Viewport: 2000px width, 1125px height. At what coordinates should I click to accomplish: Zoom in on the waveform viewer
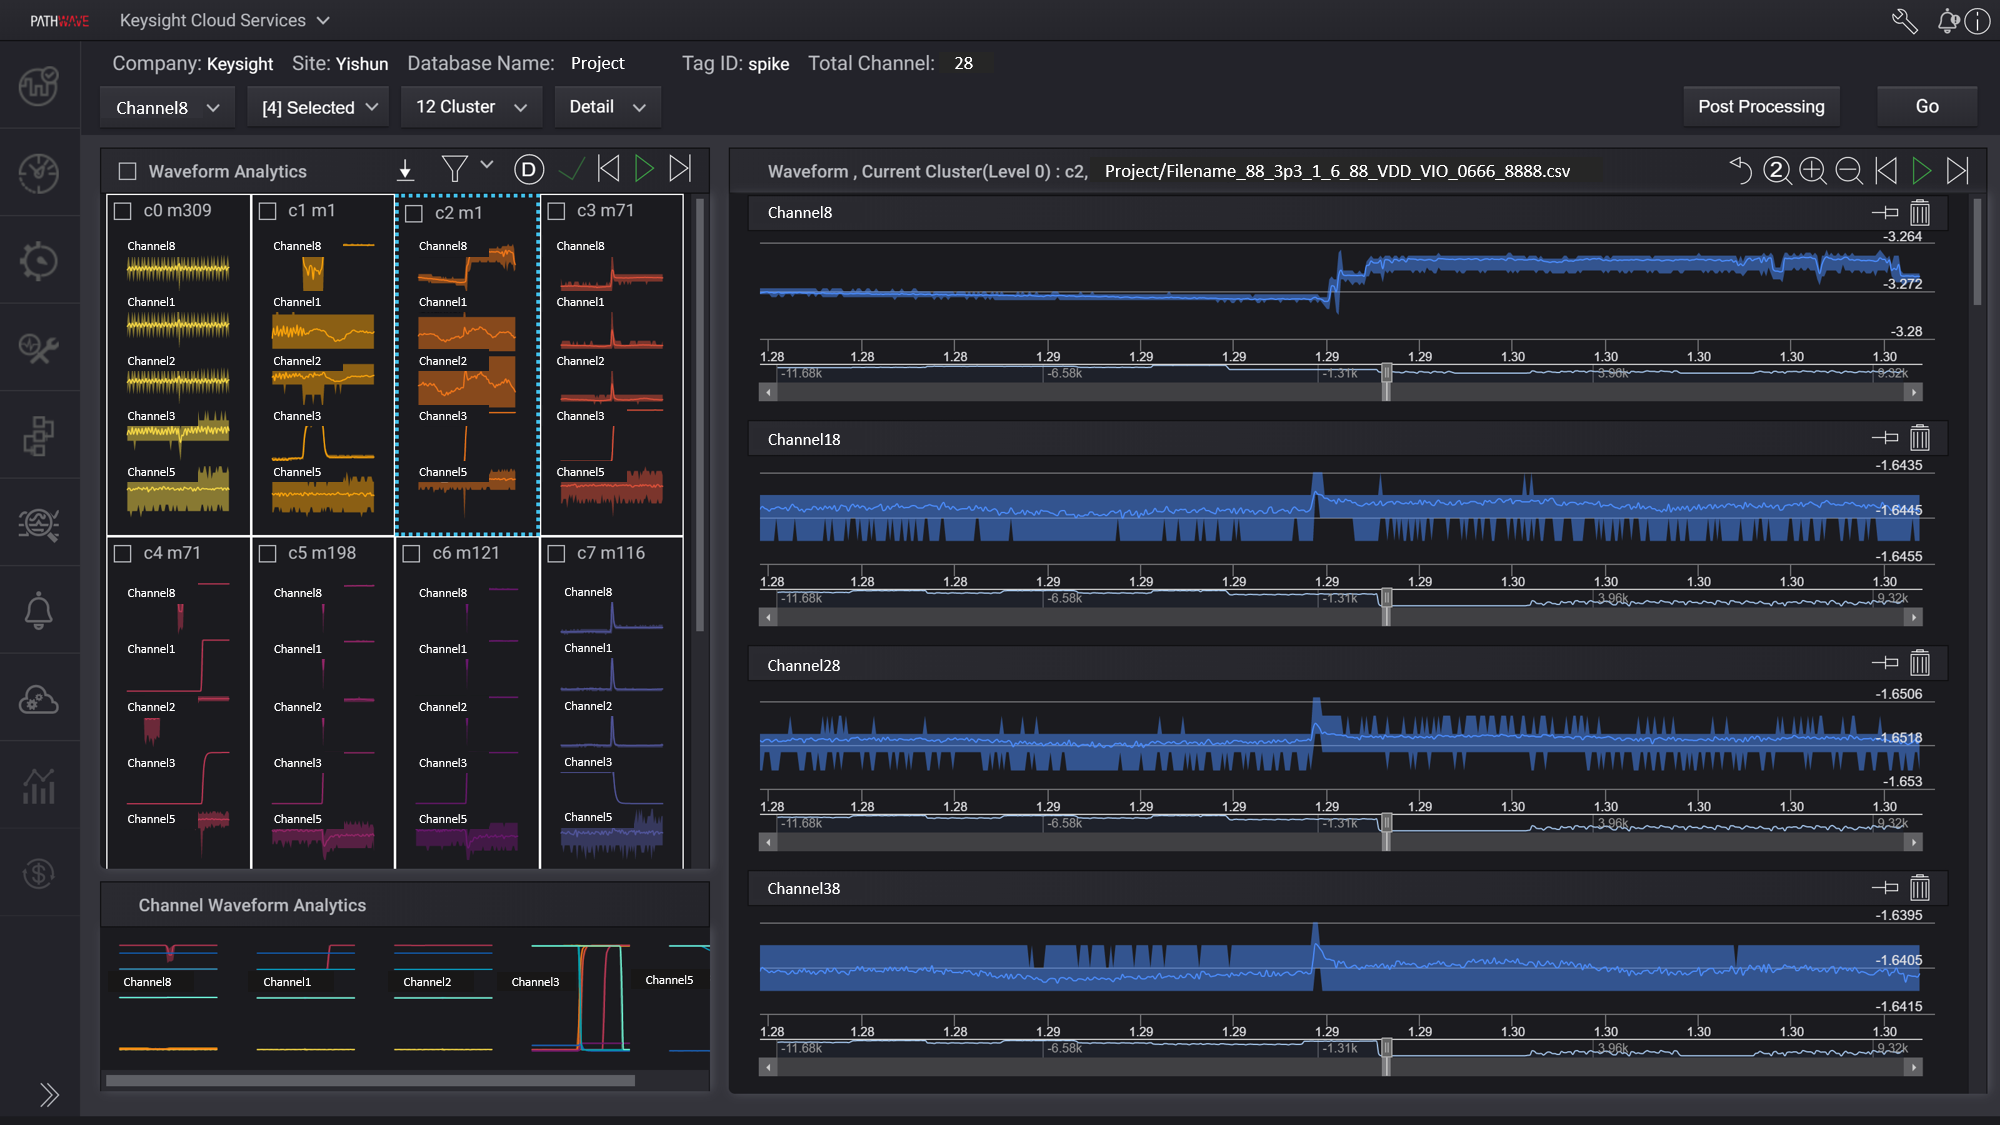[x=1813, y=171]
